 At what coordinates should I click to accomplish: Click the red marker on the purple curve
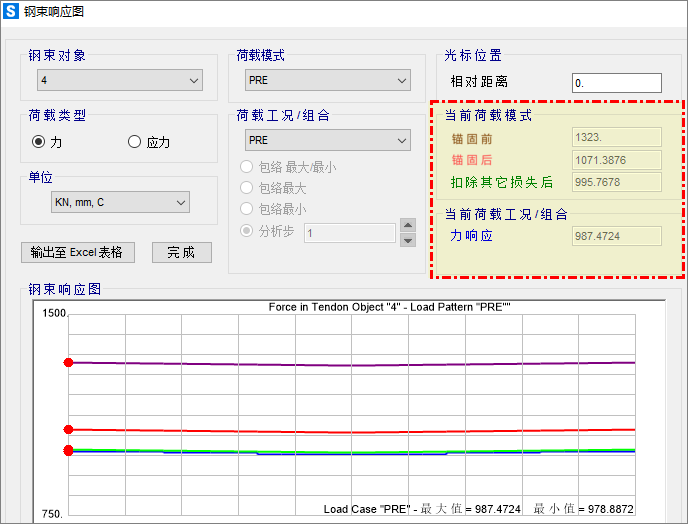(68, 362)
